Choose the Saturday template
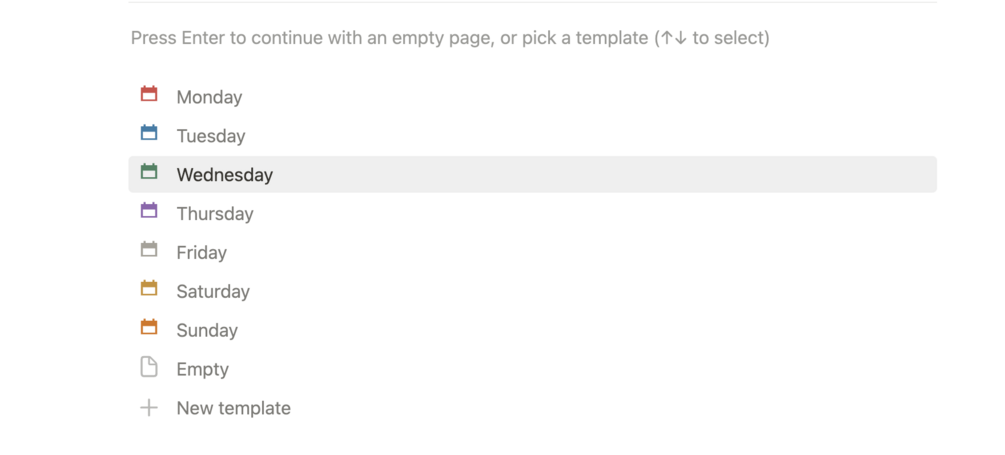Screen dimensions: 1005x455 213,292
